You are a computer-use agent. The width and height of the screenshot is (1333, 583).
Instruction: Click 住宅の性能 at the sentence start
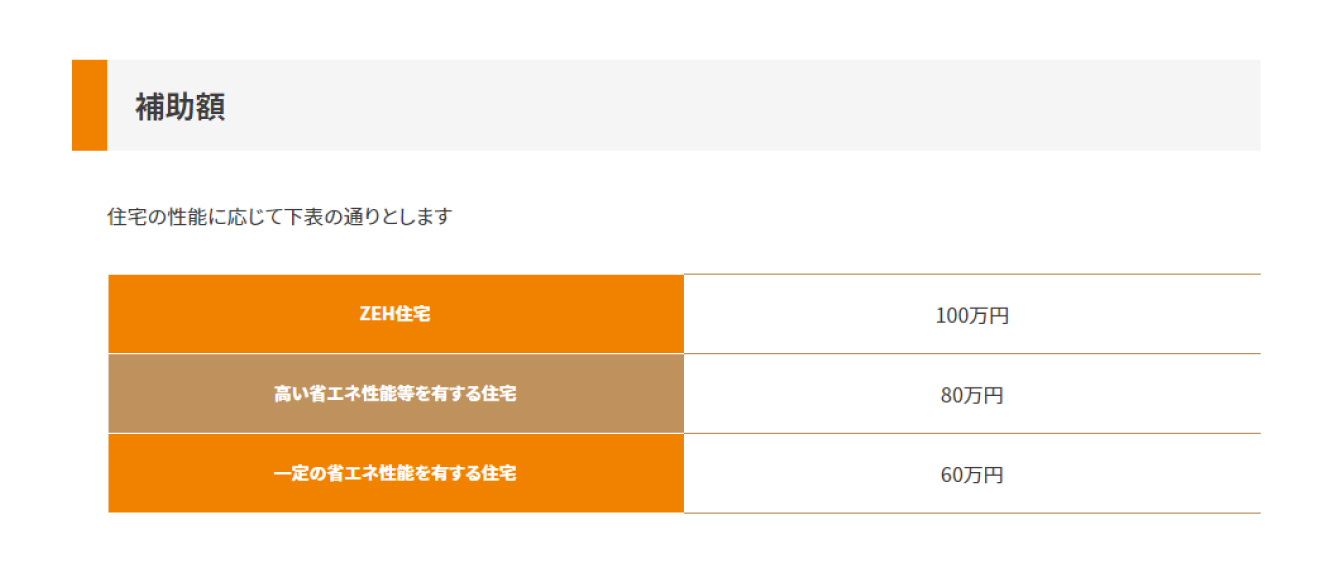click(152, 216)
